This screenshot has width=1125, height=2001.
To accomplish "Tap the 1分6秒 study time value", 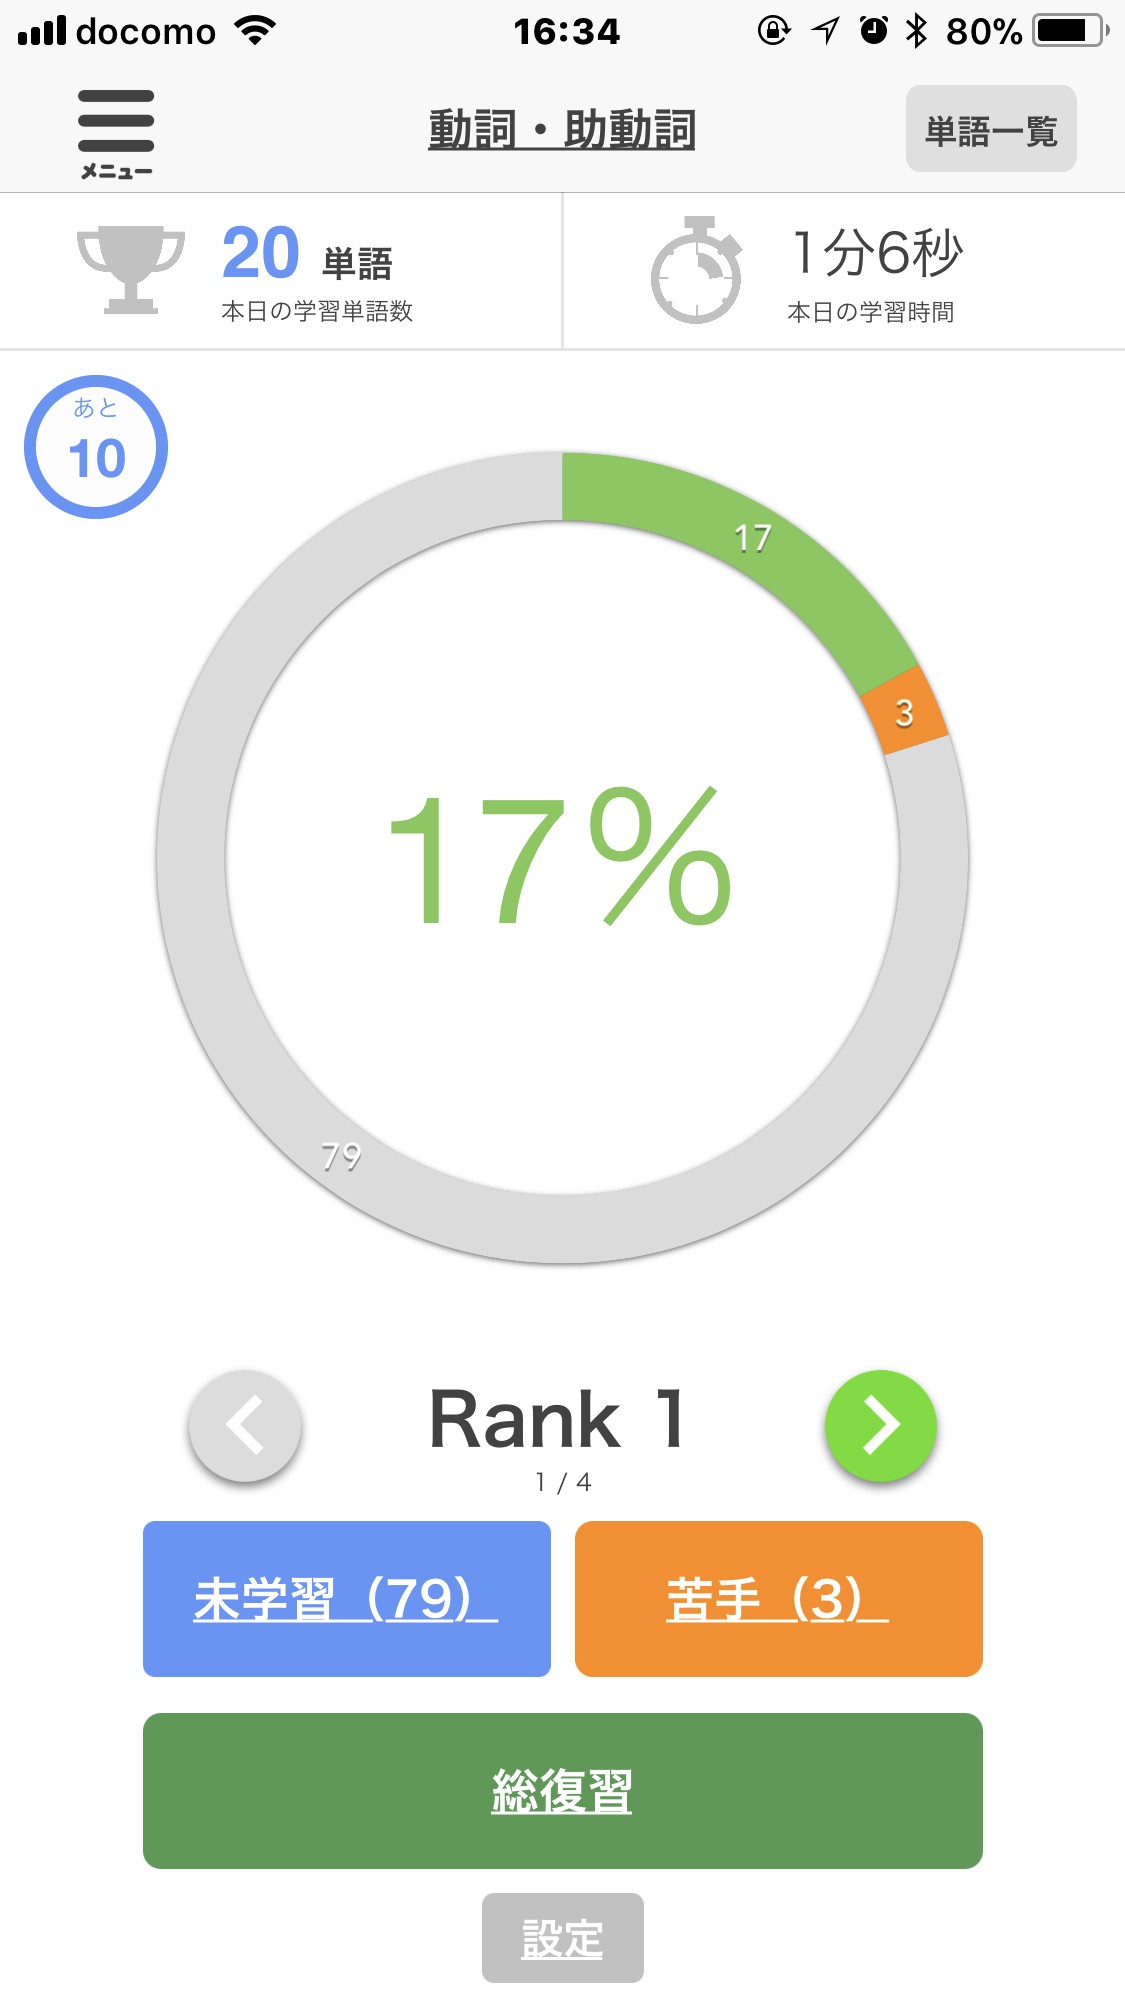I will coord(876,253).
